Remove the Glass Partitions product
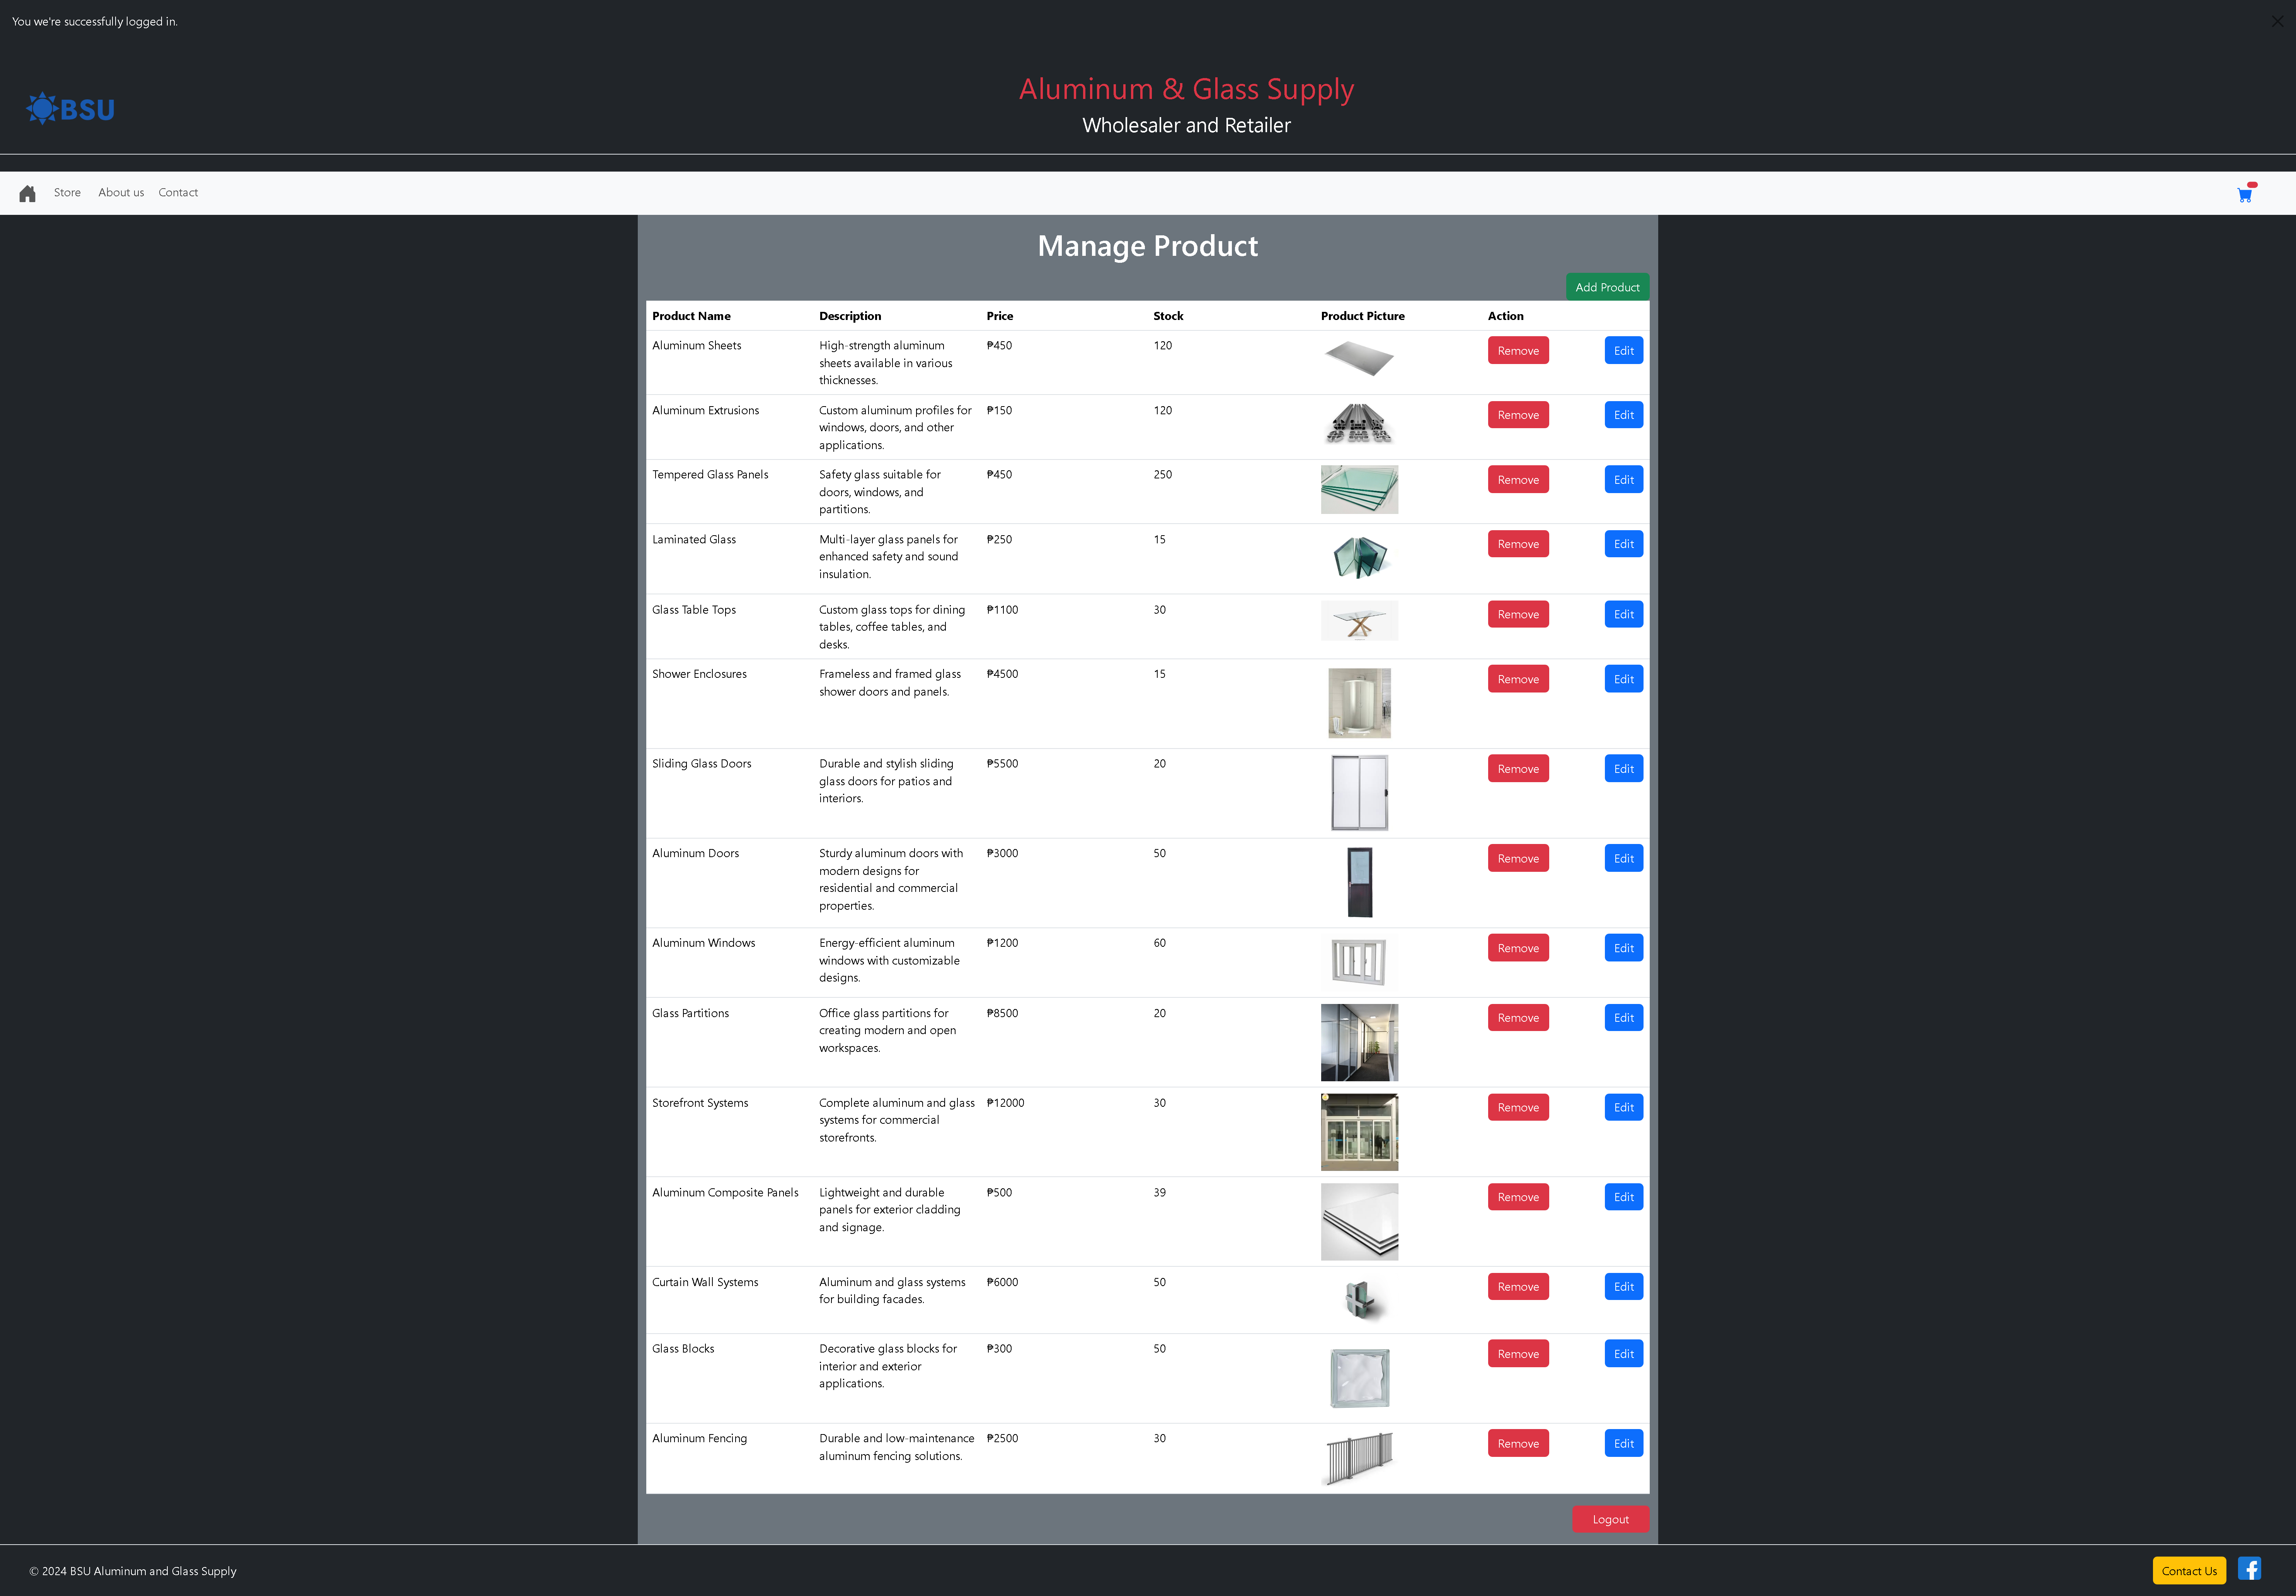 pos(1518,1018)
